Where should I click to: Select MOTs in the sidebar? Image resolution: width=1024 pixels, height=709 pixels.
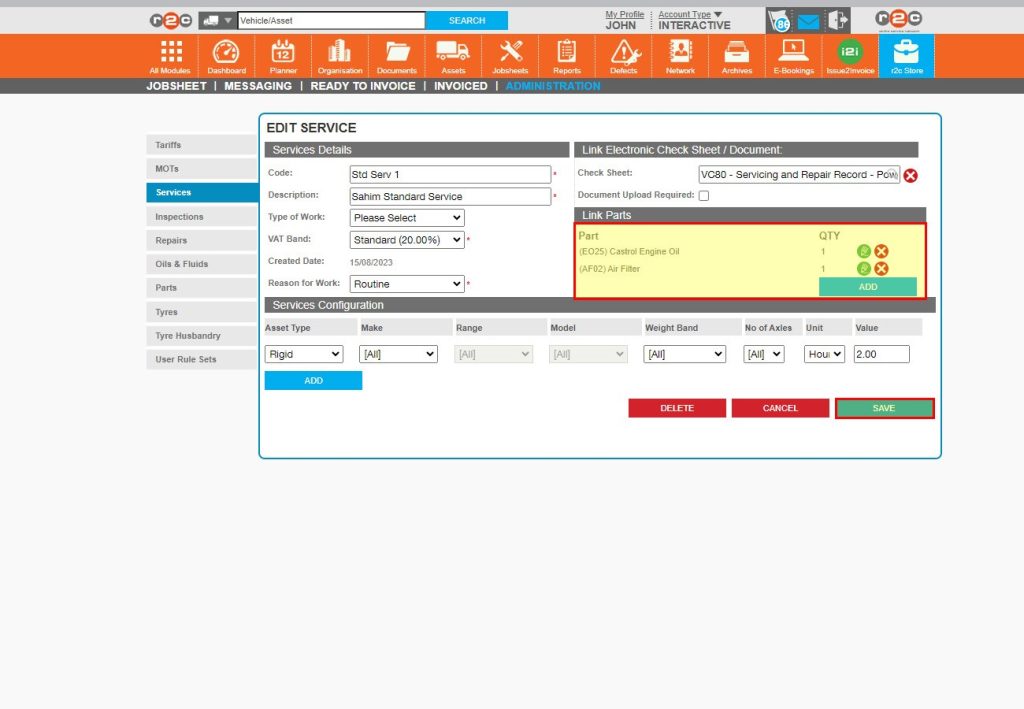pyautogui.click(x=202, y=168)
